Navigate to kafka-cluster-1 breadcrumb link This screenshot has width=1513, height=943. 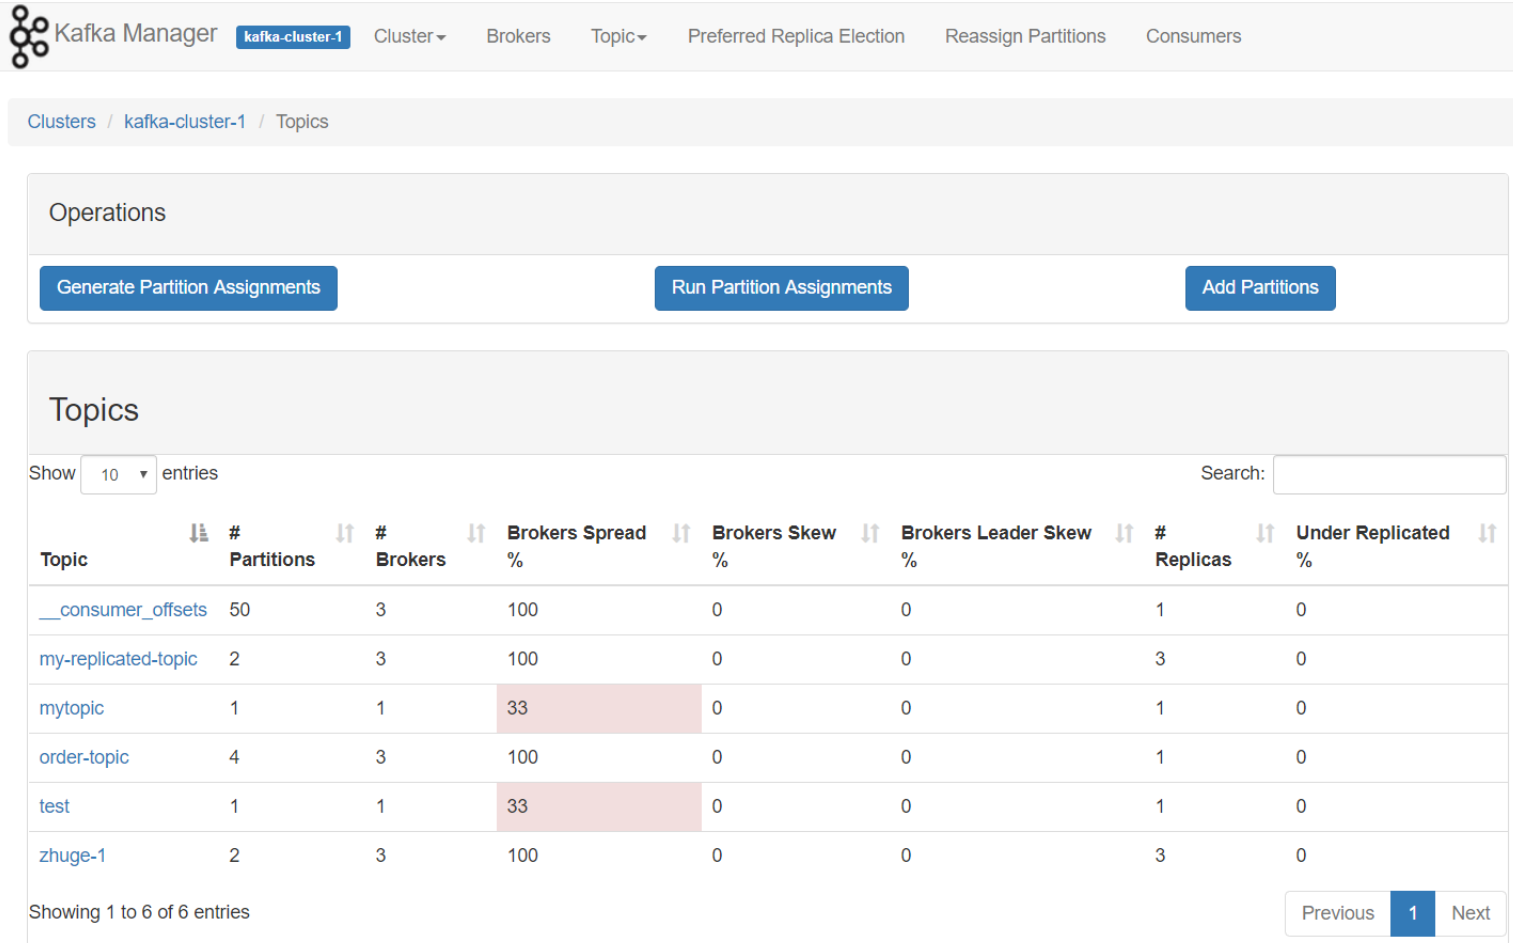pyautogui.click(x=184, y=121)
